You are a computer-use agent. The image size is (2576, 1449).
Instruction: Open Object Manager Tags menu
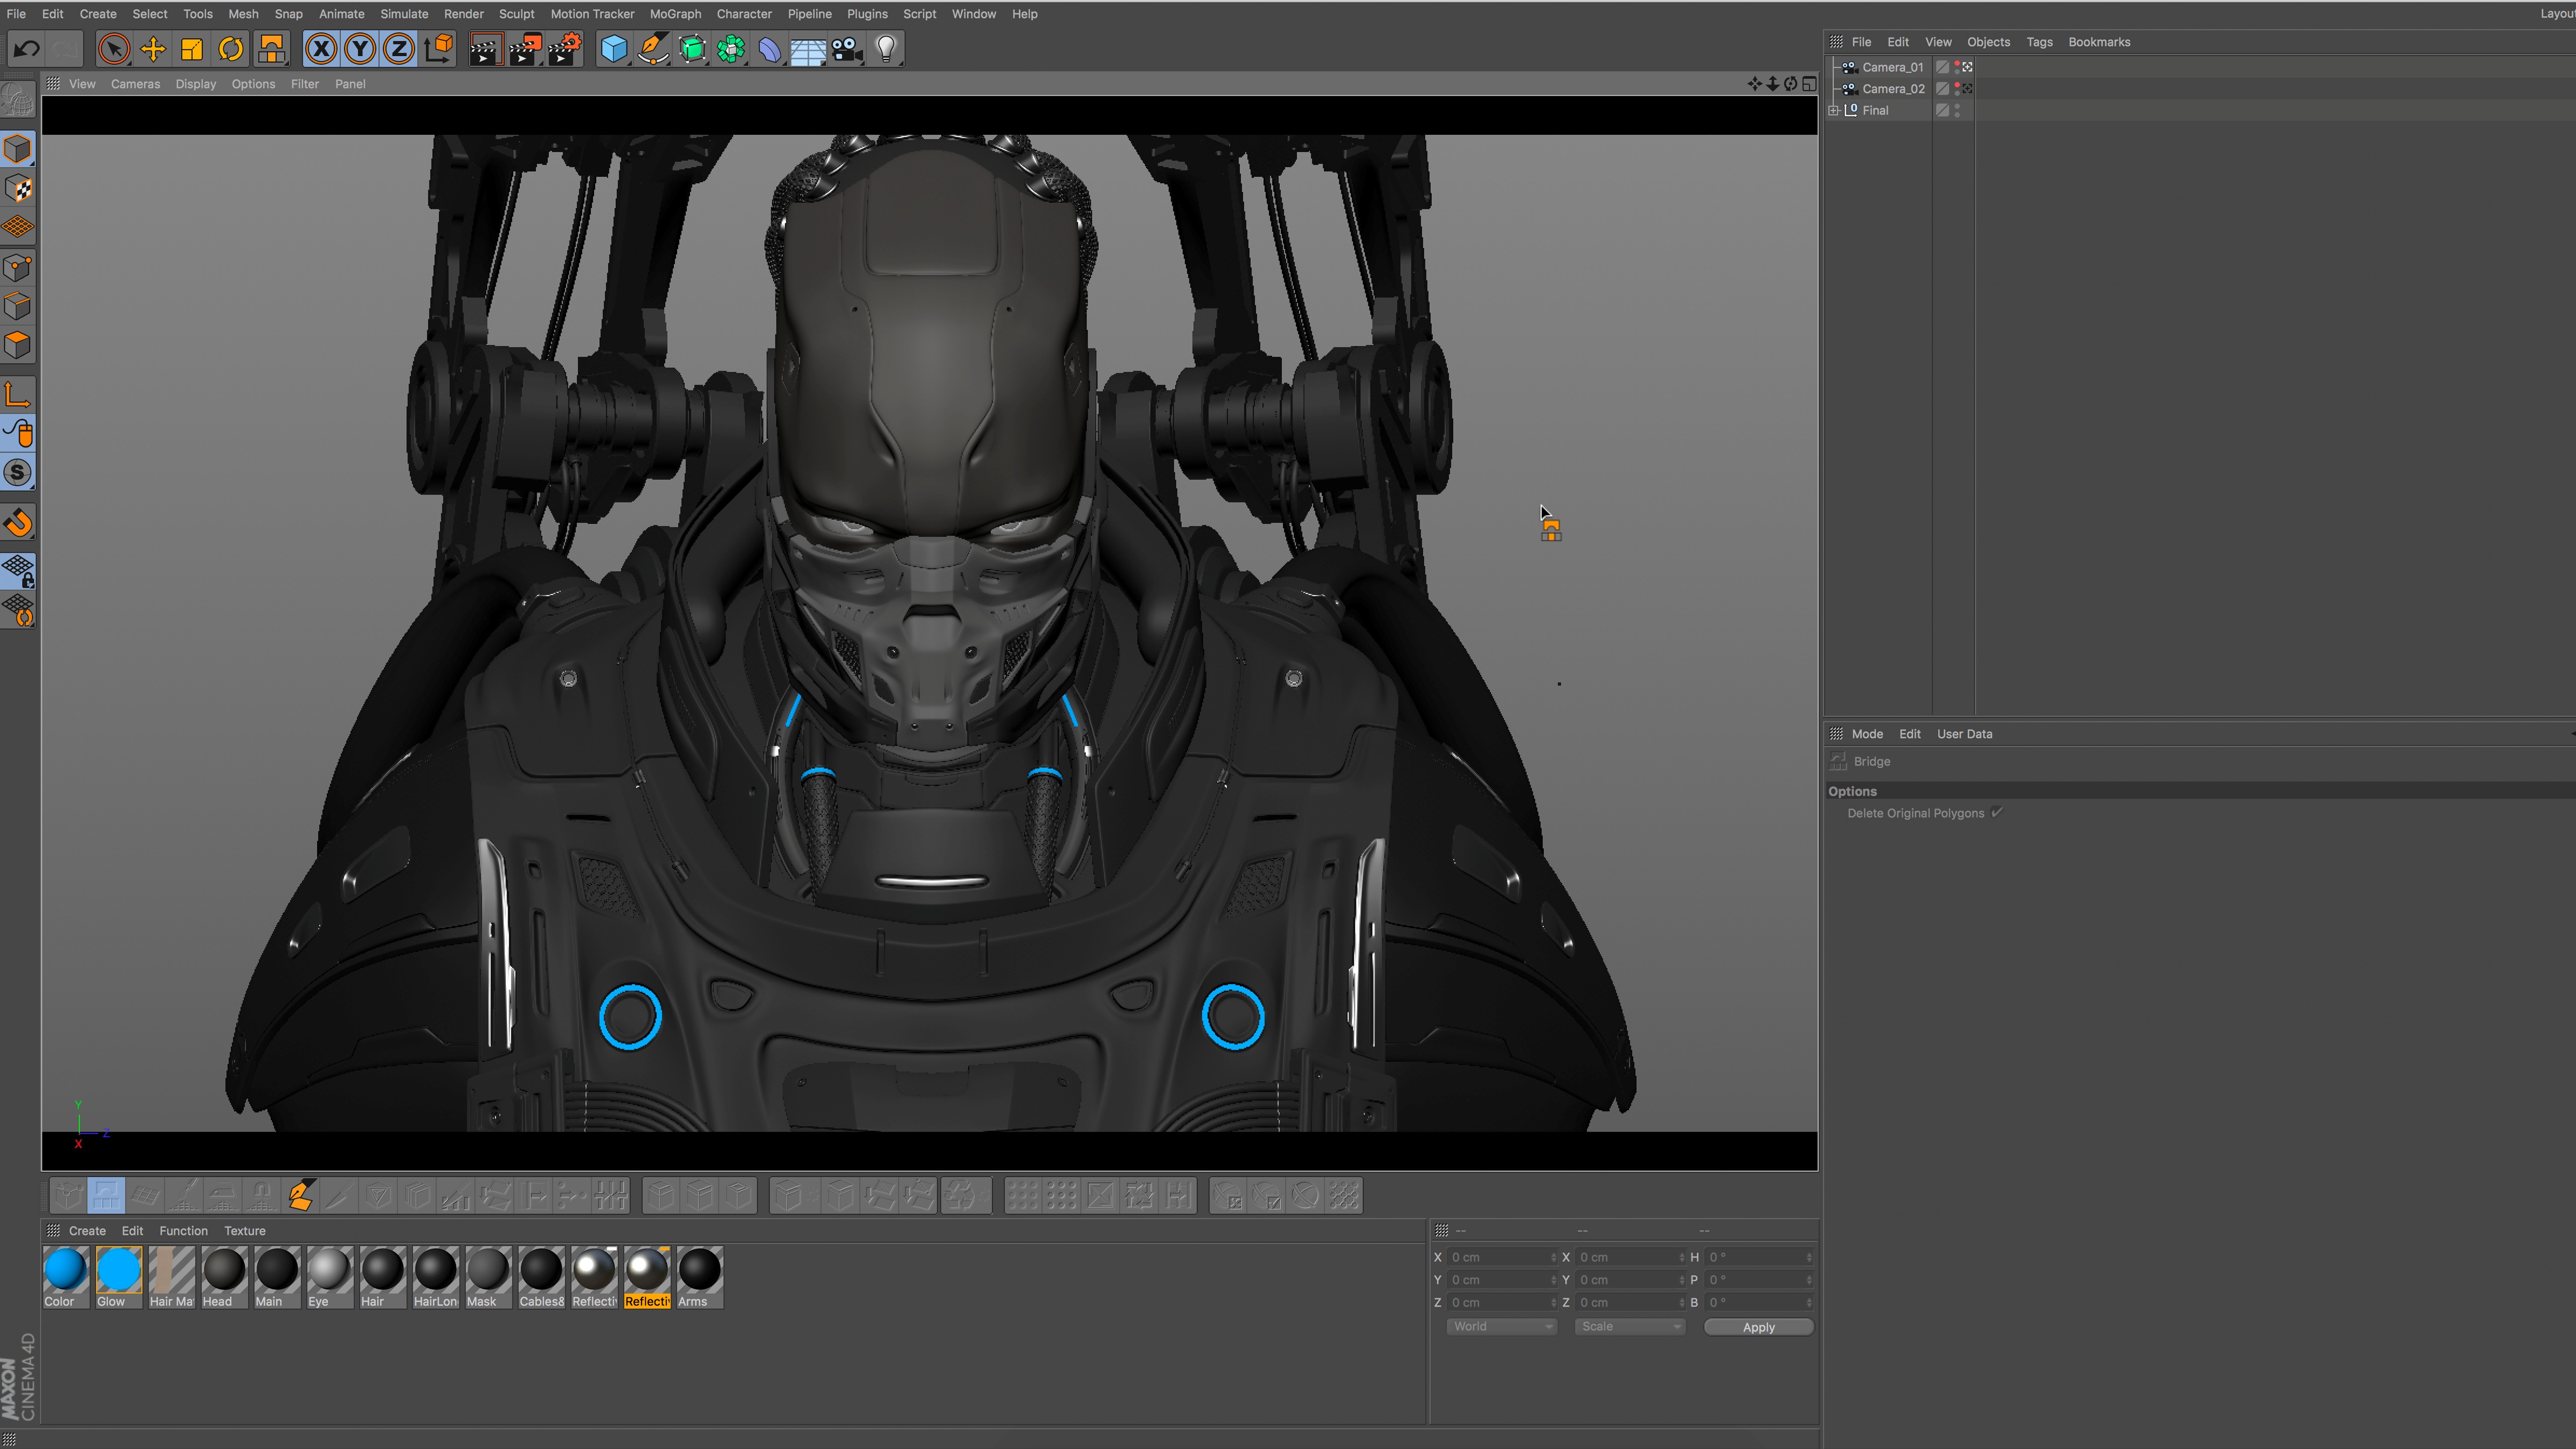point(2039,42)
